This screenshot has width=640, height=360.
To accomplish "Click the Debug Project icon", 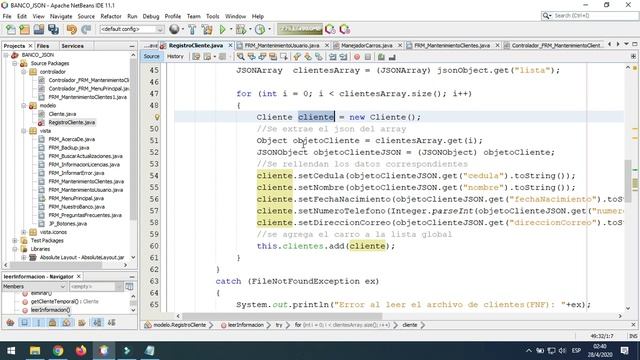I will [x=241, y=29].
